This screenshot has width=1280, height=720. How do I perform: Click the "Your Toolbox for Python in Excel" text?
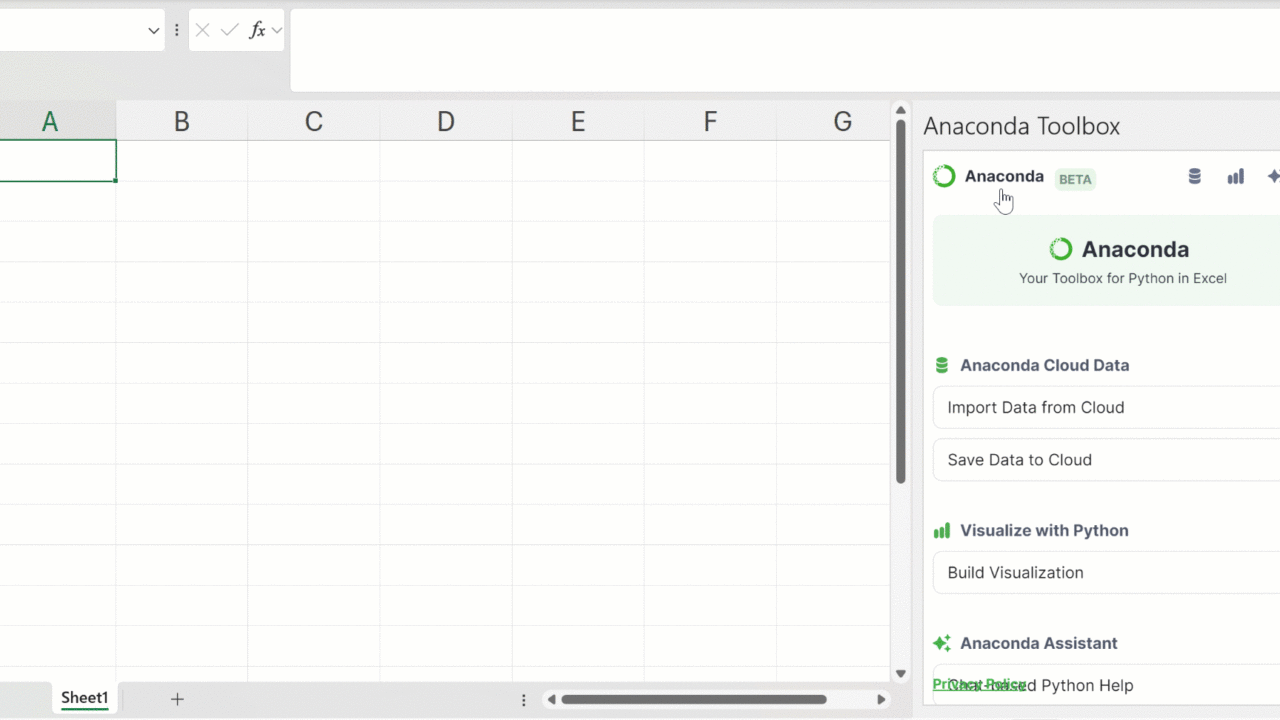[1123, 278]
